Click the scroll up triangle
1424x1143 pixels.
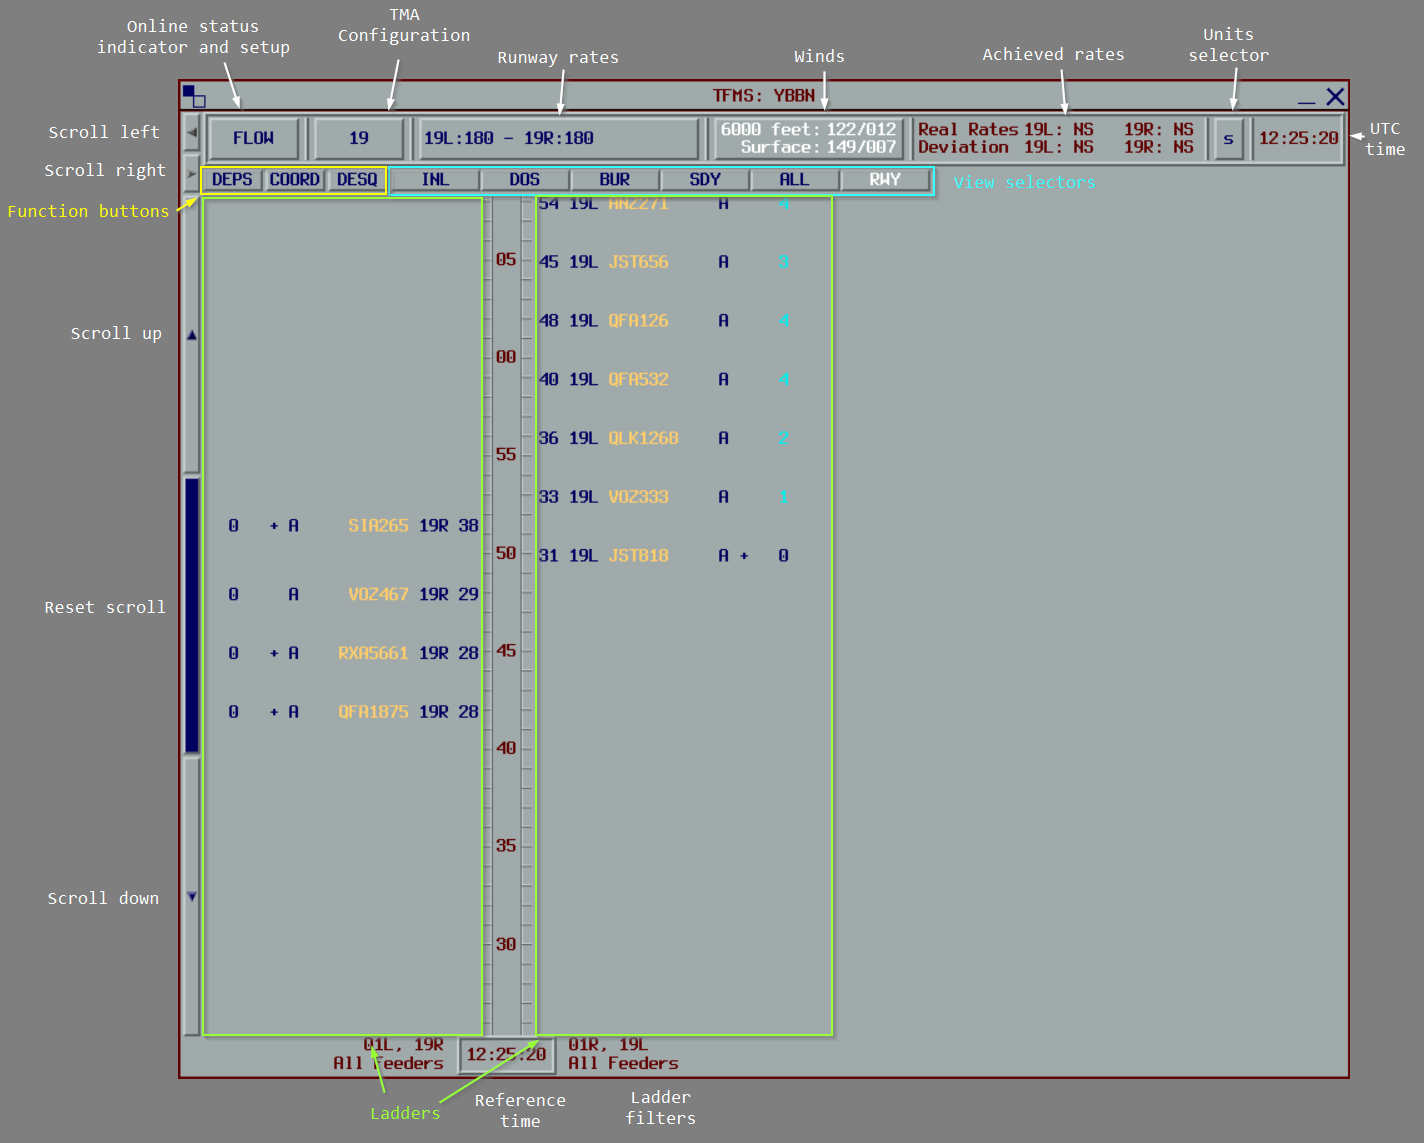click(192, 335)
